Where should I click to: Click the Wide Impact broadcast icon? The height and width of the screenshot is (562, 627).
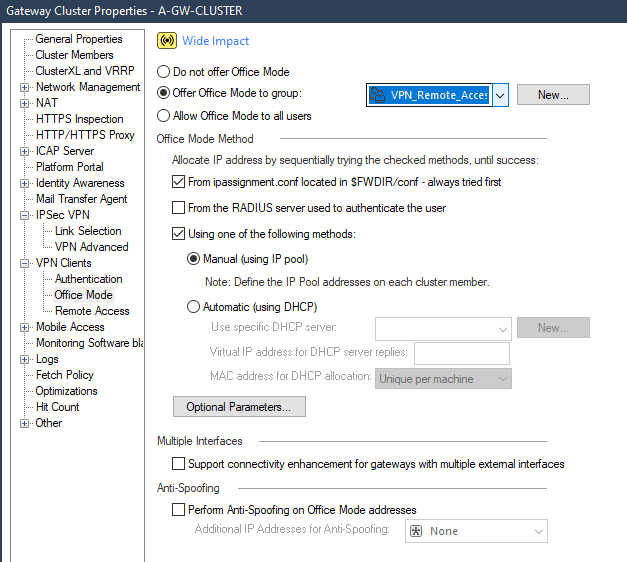(x=167, y=41)
